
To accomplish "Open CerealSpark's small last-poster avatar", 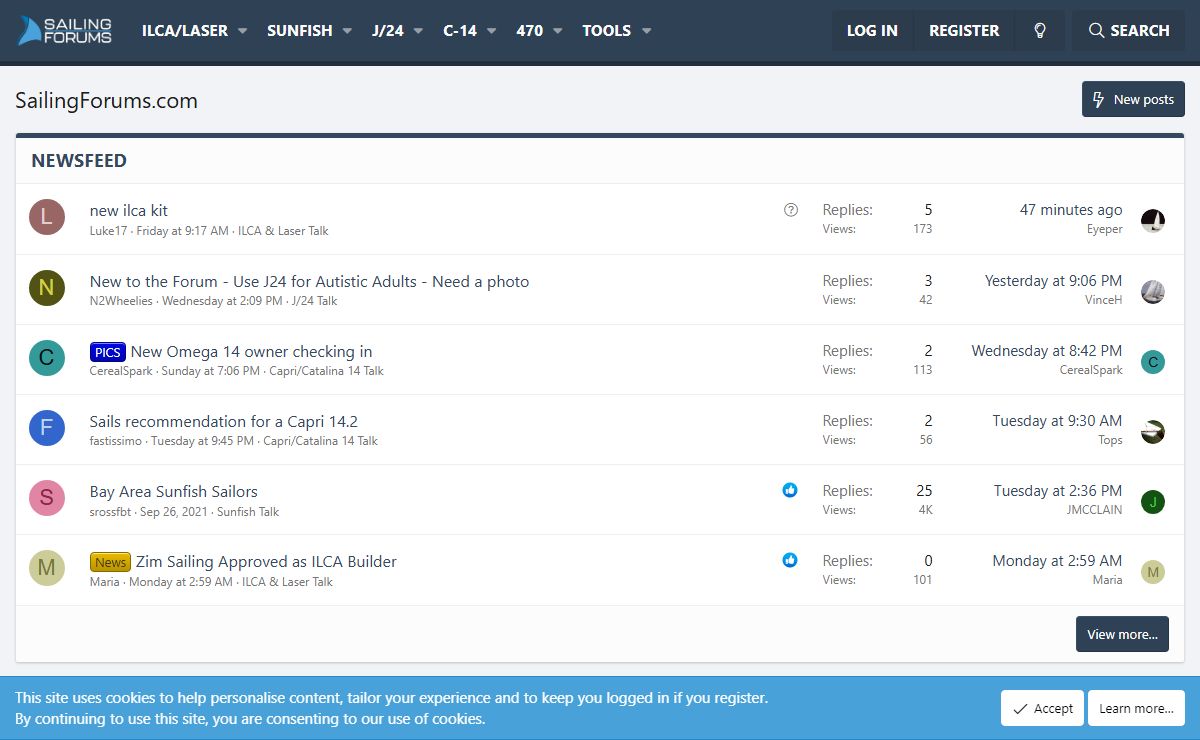I will (1153, 362).
